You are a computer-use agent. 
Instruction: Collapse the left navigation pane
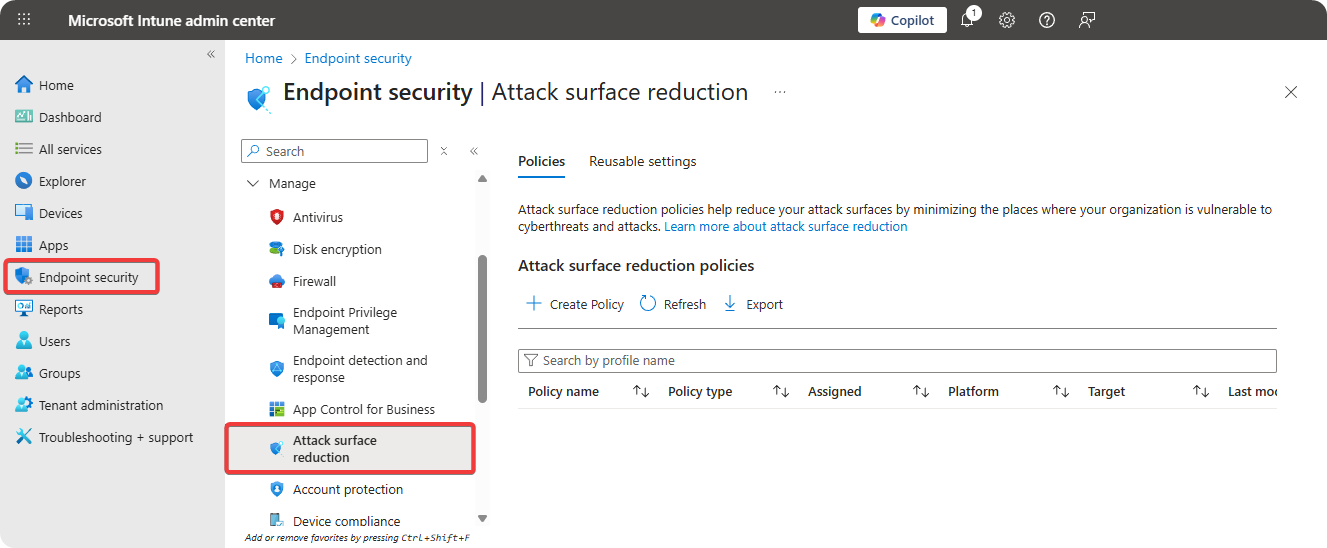pyautogui.click(x=211, y=54)
